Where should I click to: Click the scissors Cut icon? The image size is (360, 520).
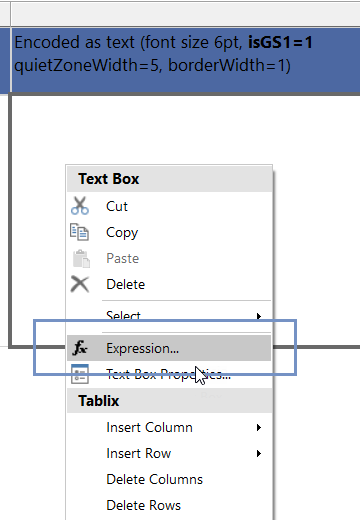[80, 206]
